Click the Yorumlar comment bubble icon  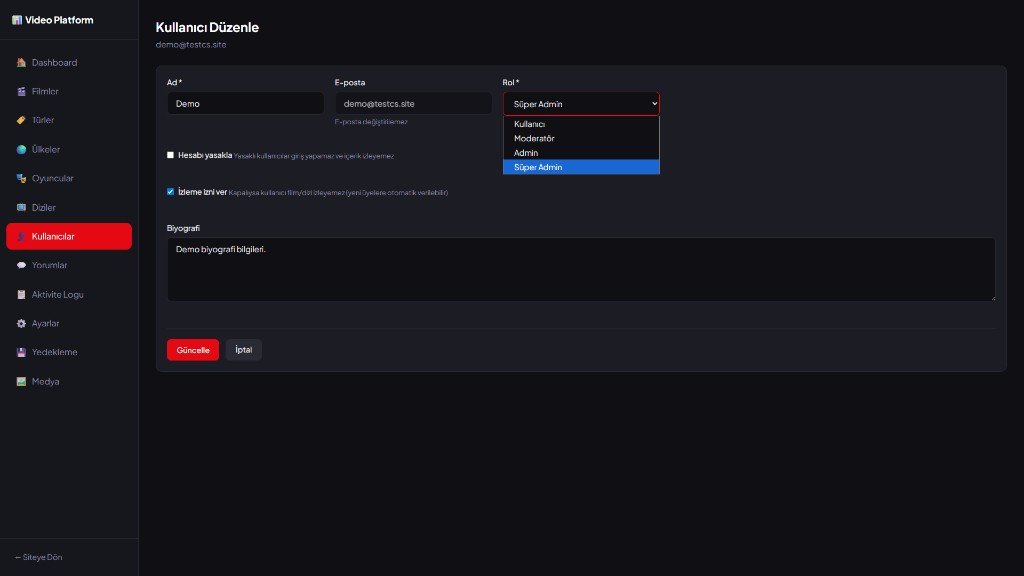[20, 265]
